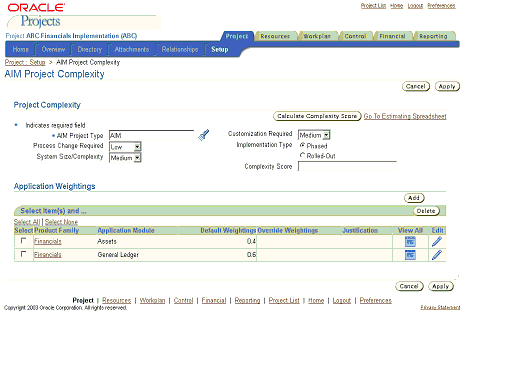Click the top Logout link

click(415, 6)
